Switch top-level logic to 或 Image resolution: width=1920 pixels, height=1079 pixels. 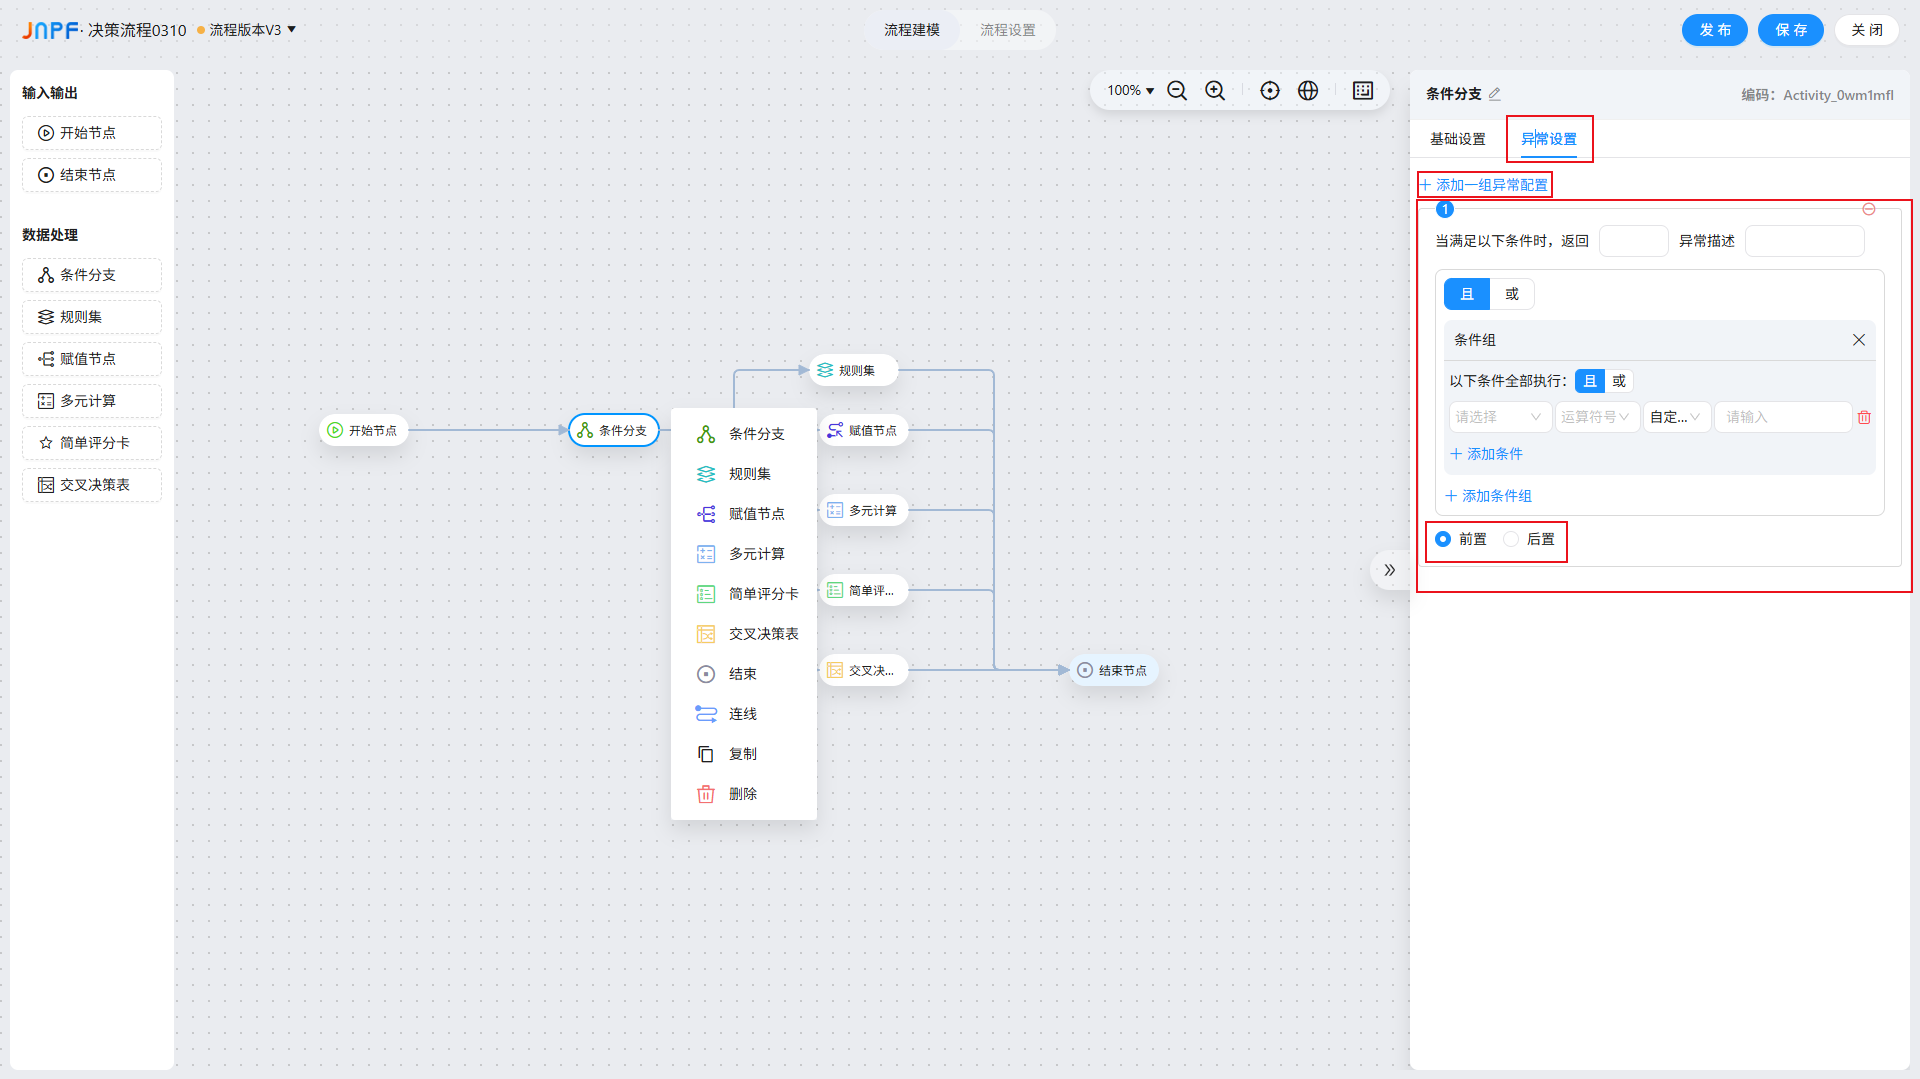click(x=1512, y=294)
